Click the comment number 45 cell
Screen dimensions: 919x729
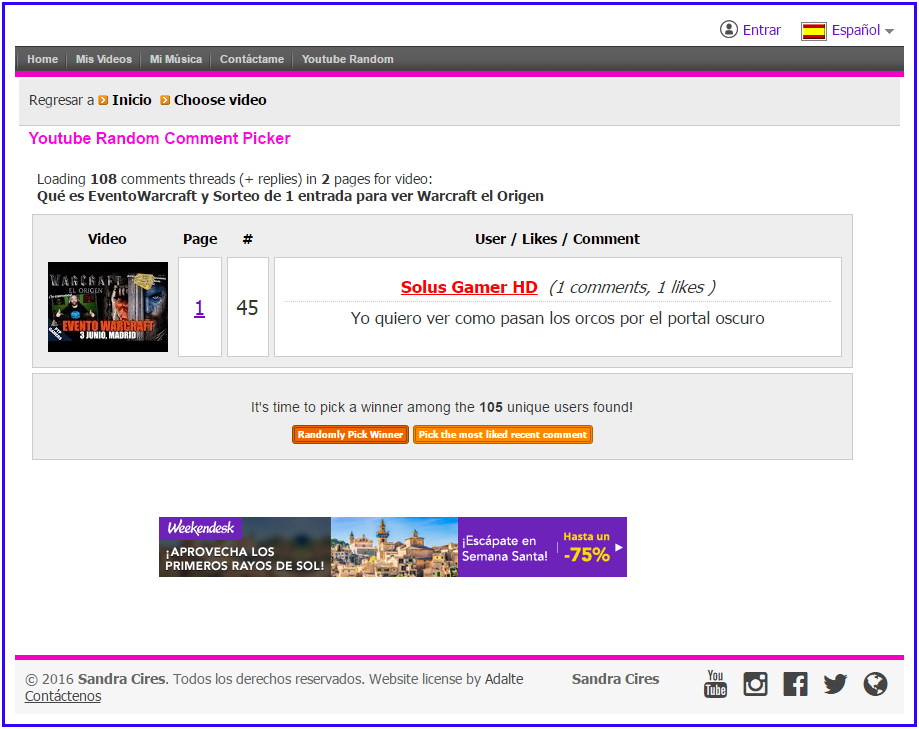247,307
